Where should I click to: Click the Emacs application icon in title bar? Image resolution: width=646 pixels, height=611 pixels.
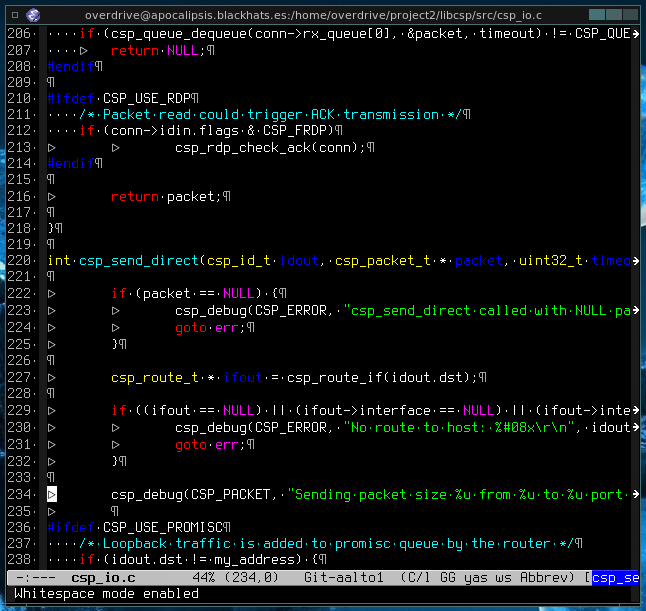tap(33, 15)
